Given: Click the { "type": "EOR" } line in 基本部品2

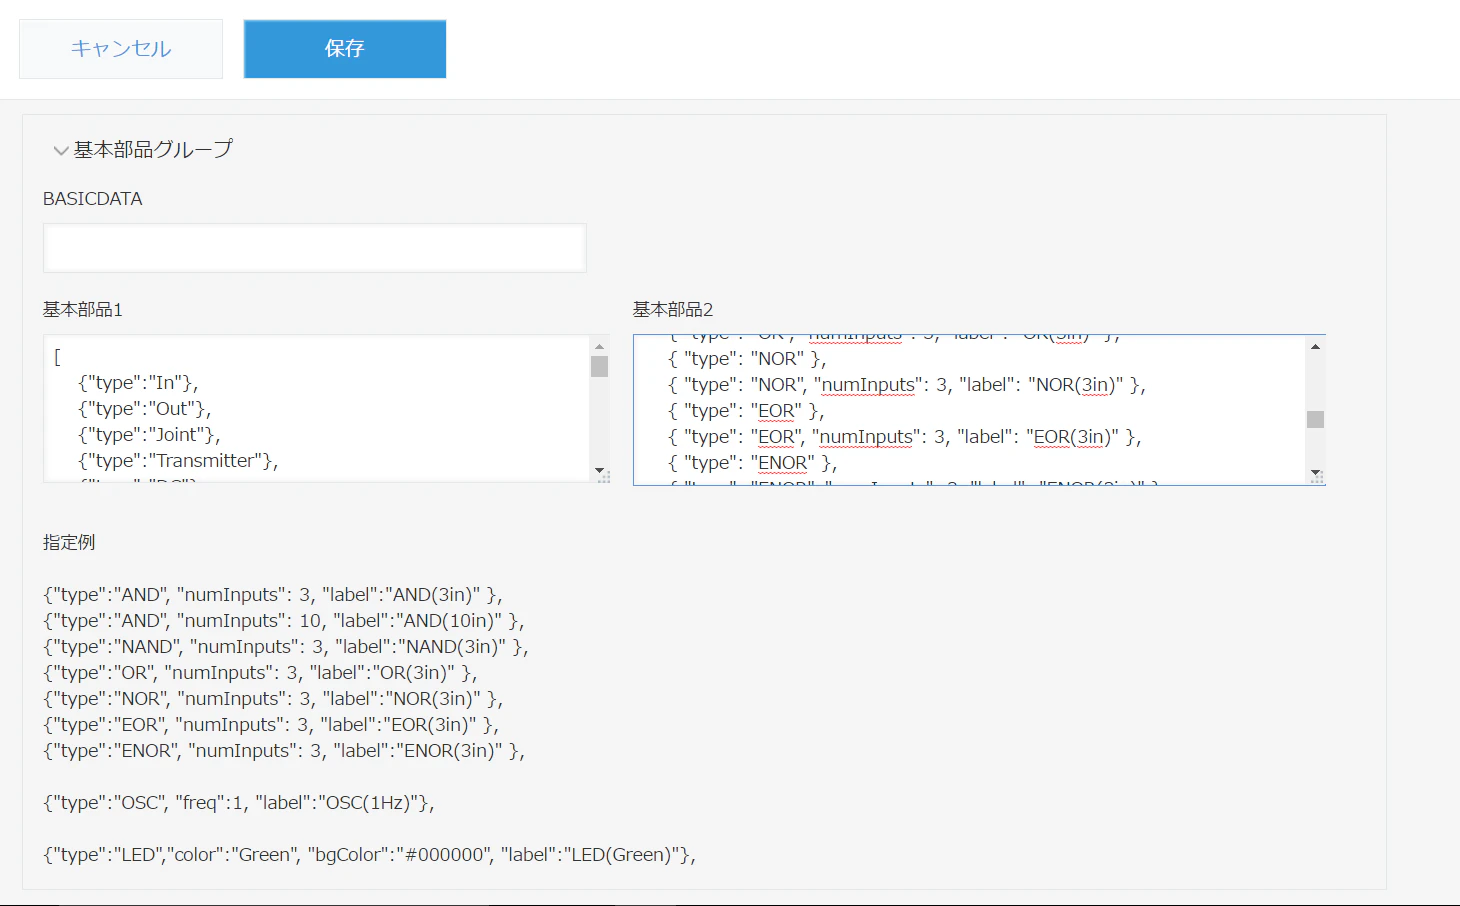Looking at the screenshot, I should (x=746, y=411).
